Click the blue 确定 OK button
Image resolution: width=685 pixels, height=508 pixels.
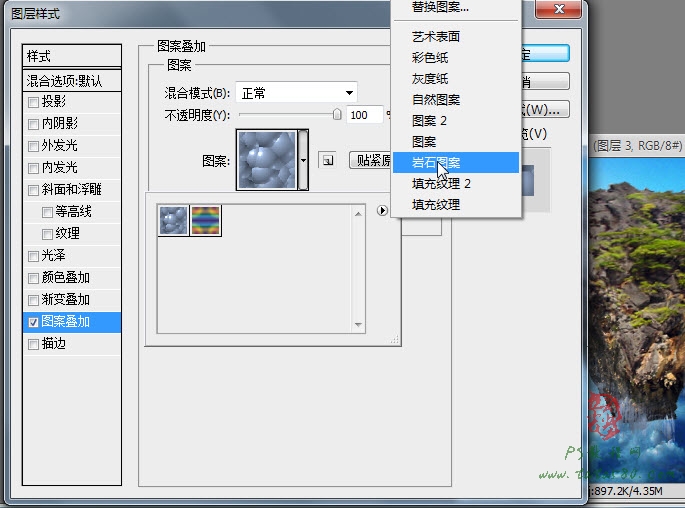tap(545, 53)
